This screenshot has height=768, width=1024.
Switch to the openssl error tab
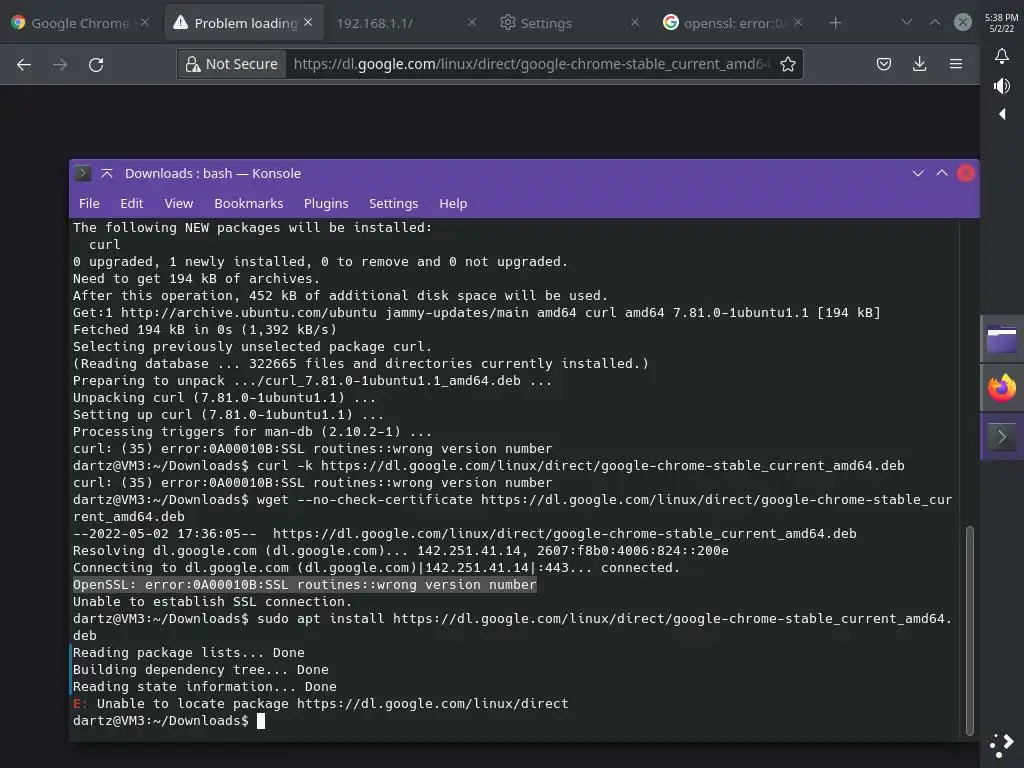731,23
